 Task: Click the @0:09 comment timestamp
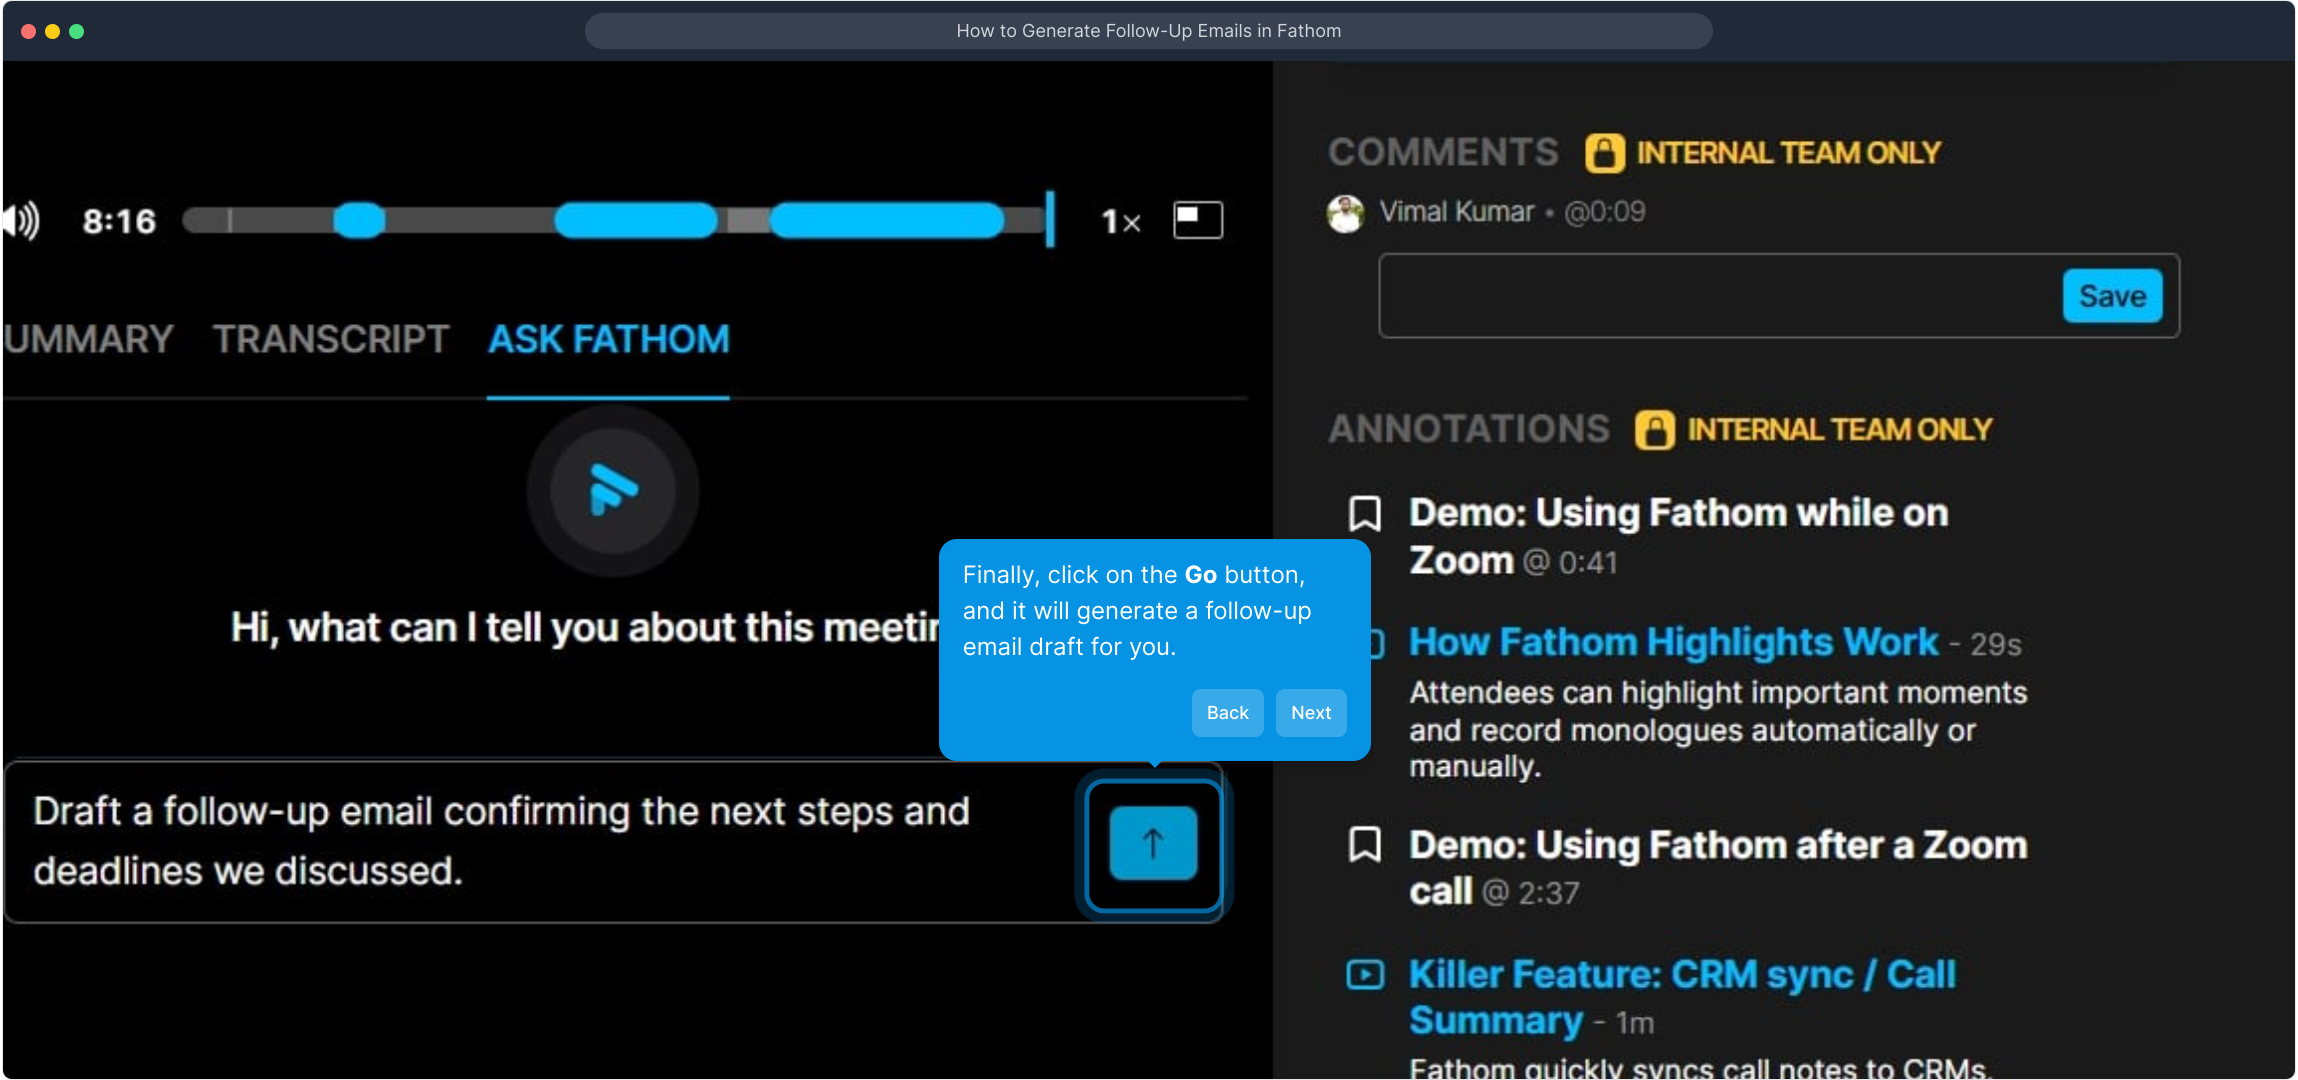point(1604,212)
